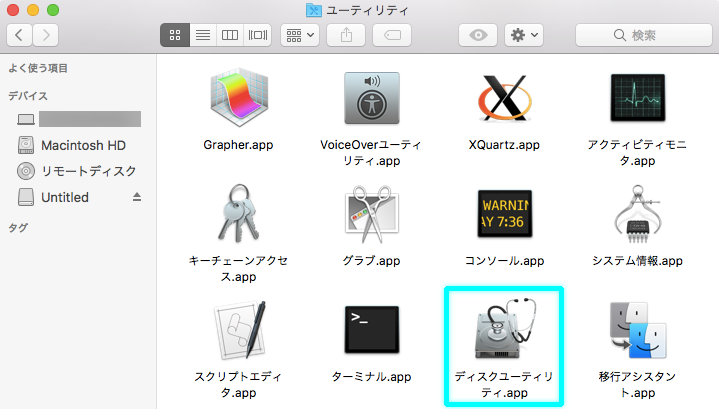The width and height of the screenshot is (719, 409).
Task: Click the Grapher.app file name label
Action: (x=238, y=145)
